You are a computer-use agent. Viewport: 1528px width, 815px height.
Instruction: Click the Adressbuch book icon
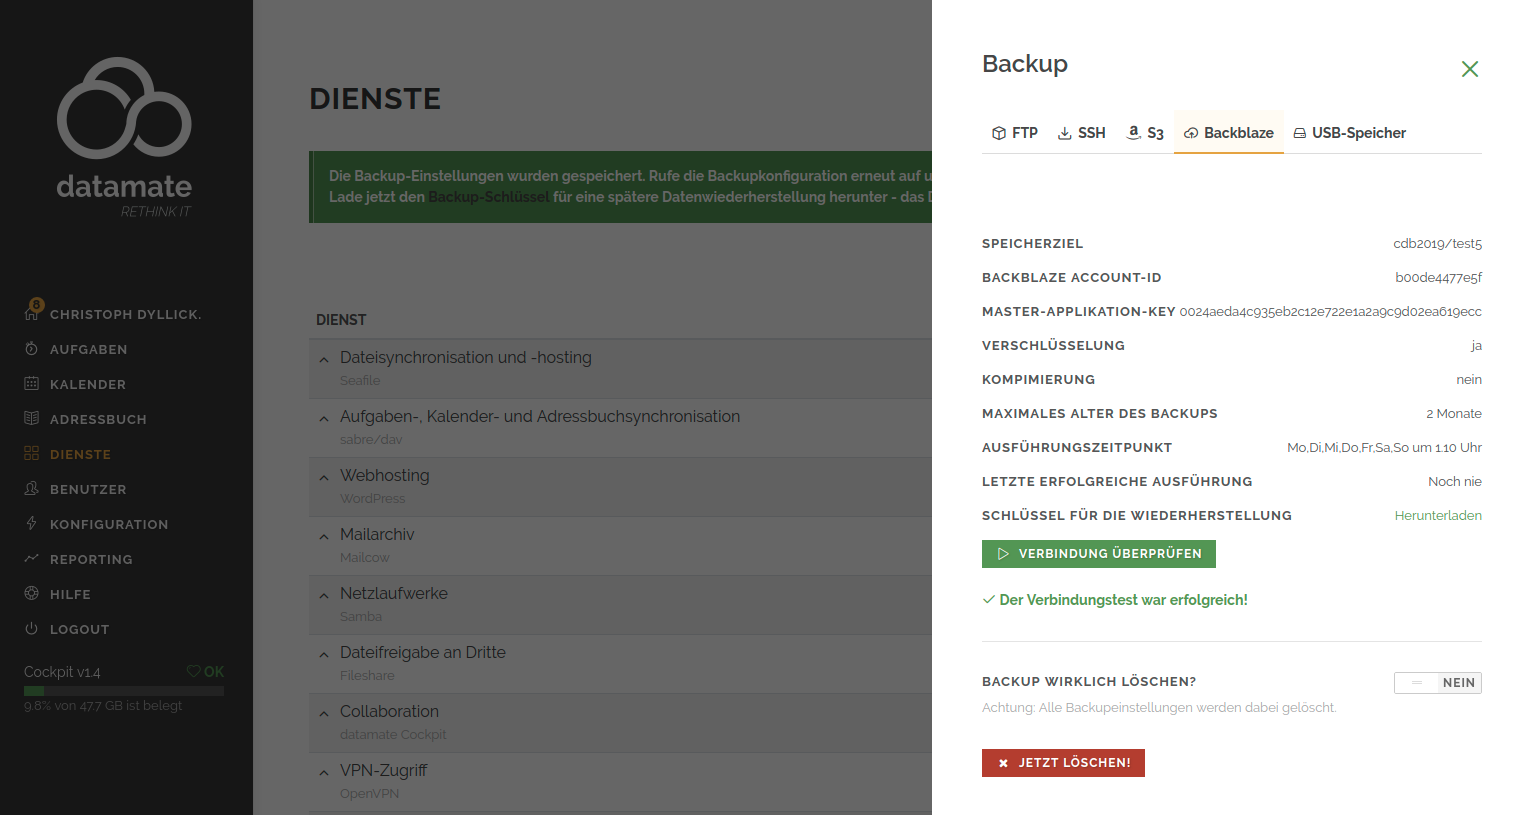point(31,419)
